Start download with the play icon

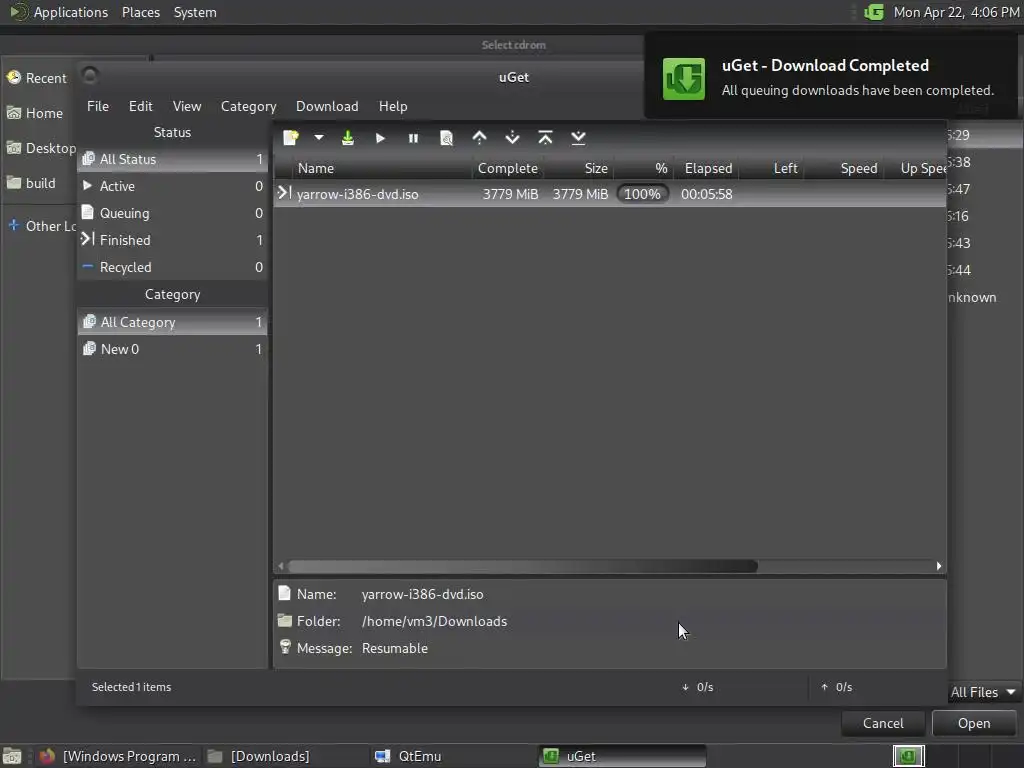[x=380, y=138]
